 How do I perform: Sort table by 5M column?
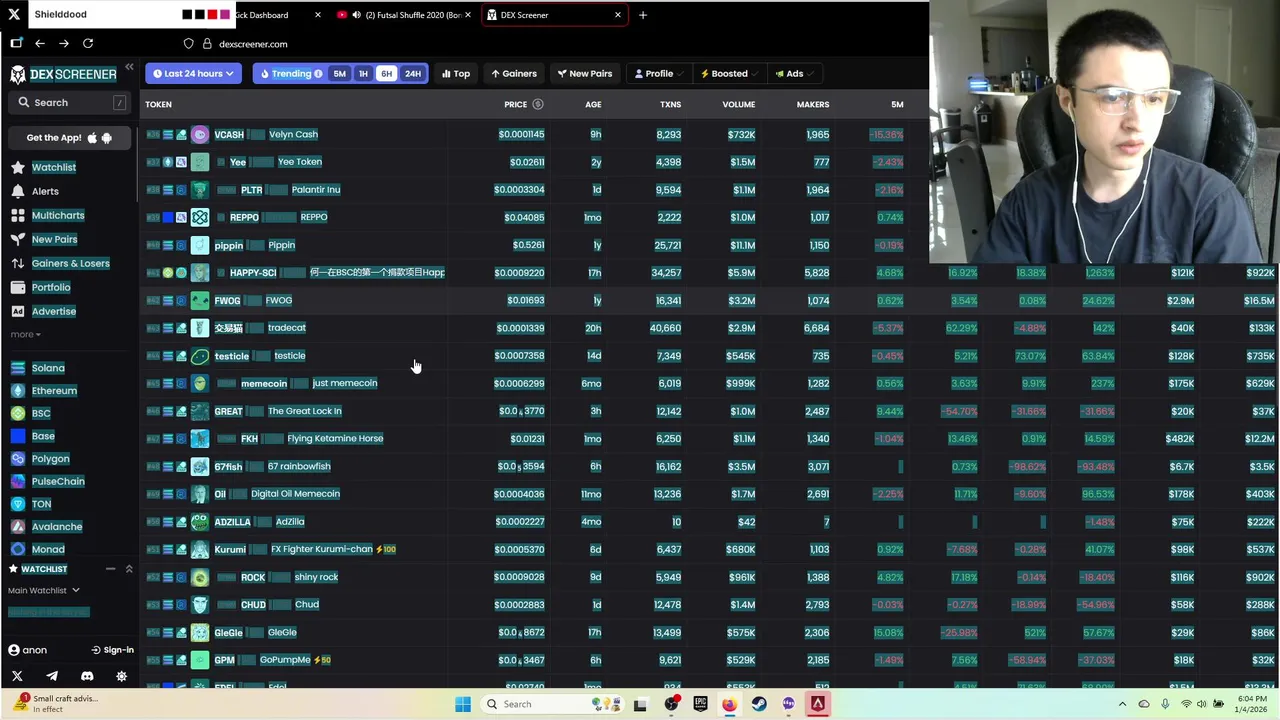click(x=897, y=104)
